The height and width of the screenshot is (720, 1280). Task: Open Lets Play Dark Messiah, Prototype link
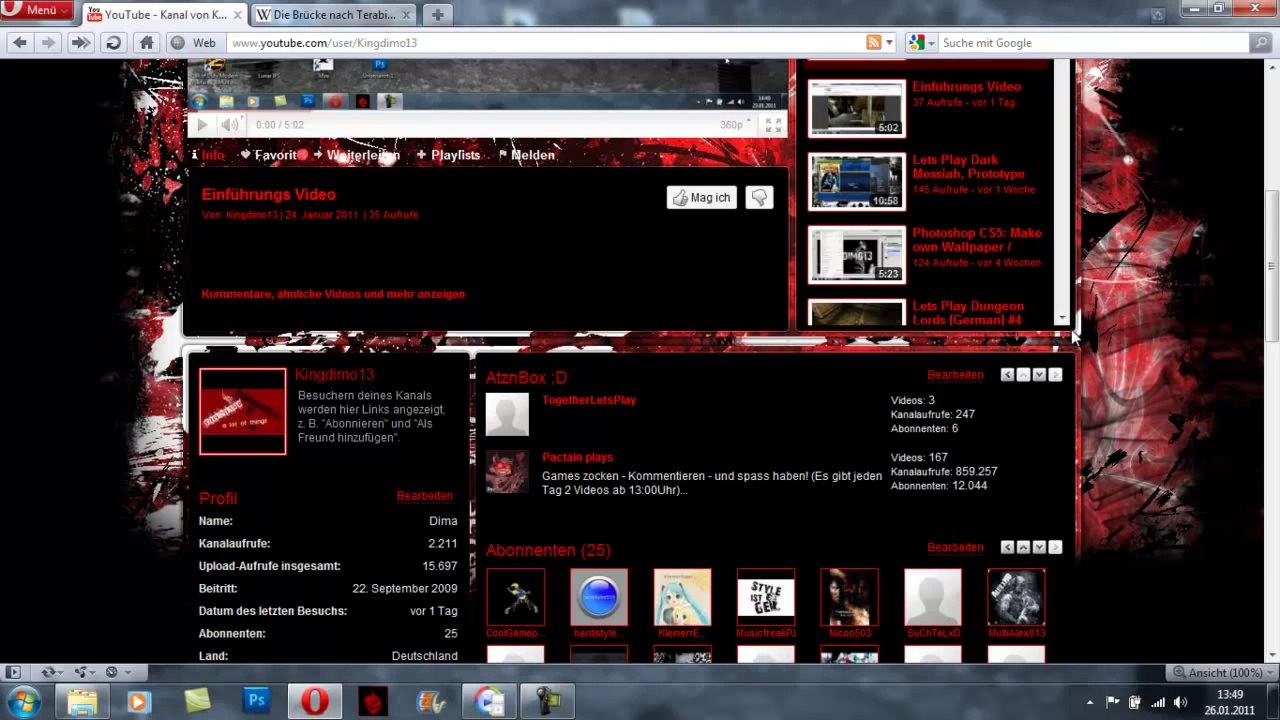tap(968, 166)
